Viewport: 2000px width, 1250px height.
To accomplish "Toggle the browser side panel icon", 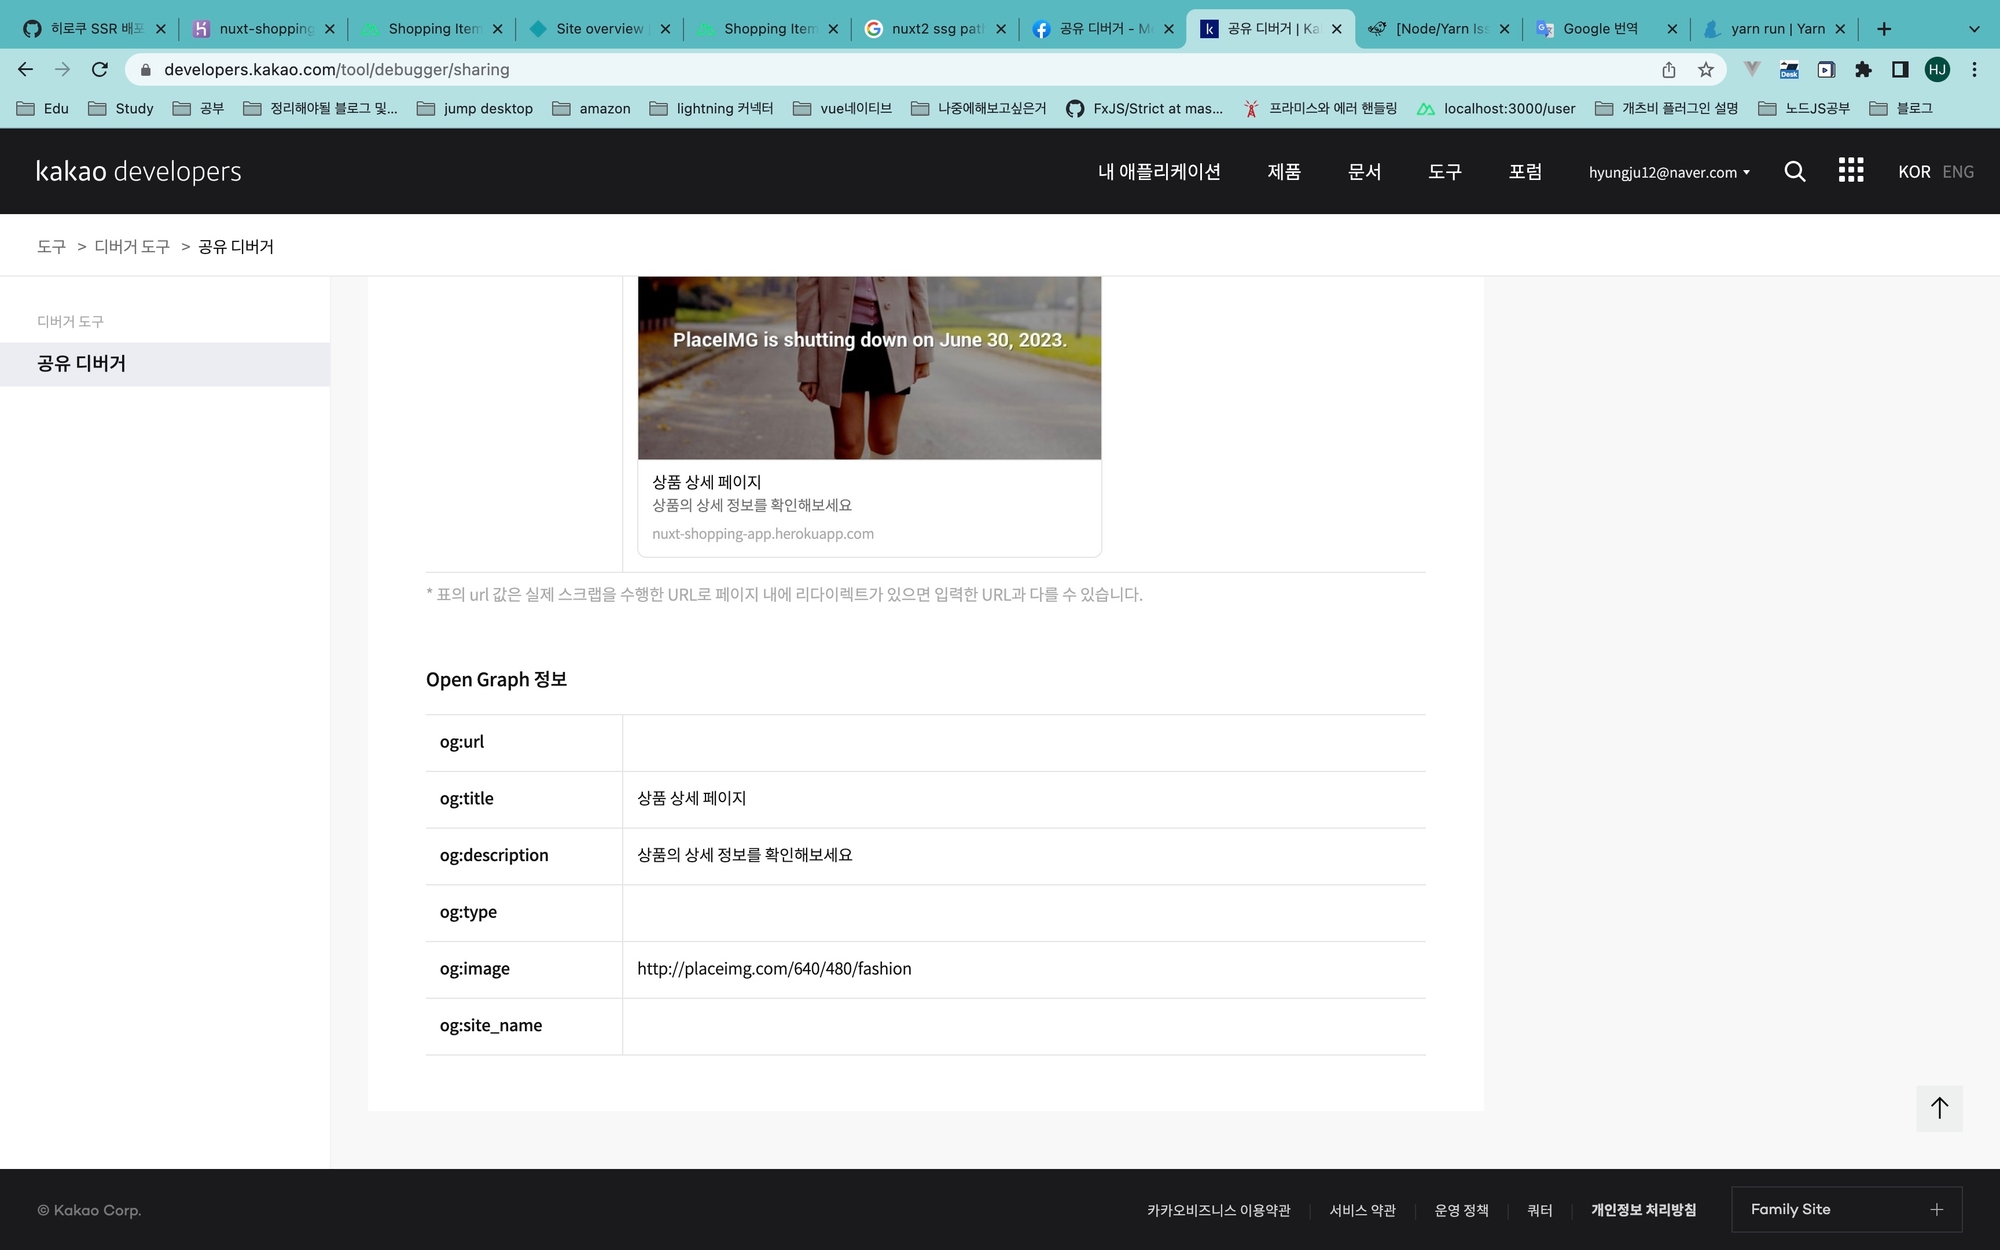I will (1900, 69).
